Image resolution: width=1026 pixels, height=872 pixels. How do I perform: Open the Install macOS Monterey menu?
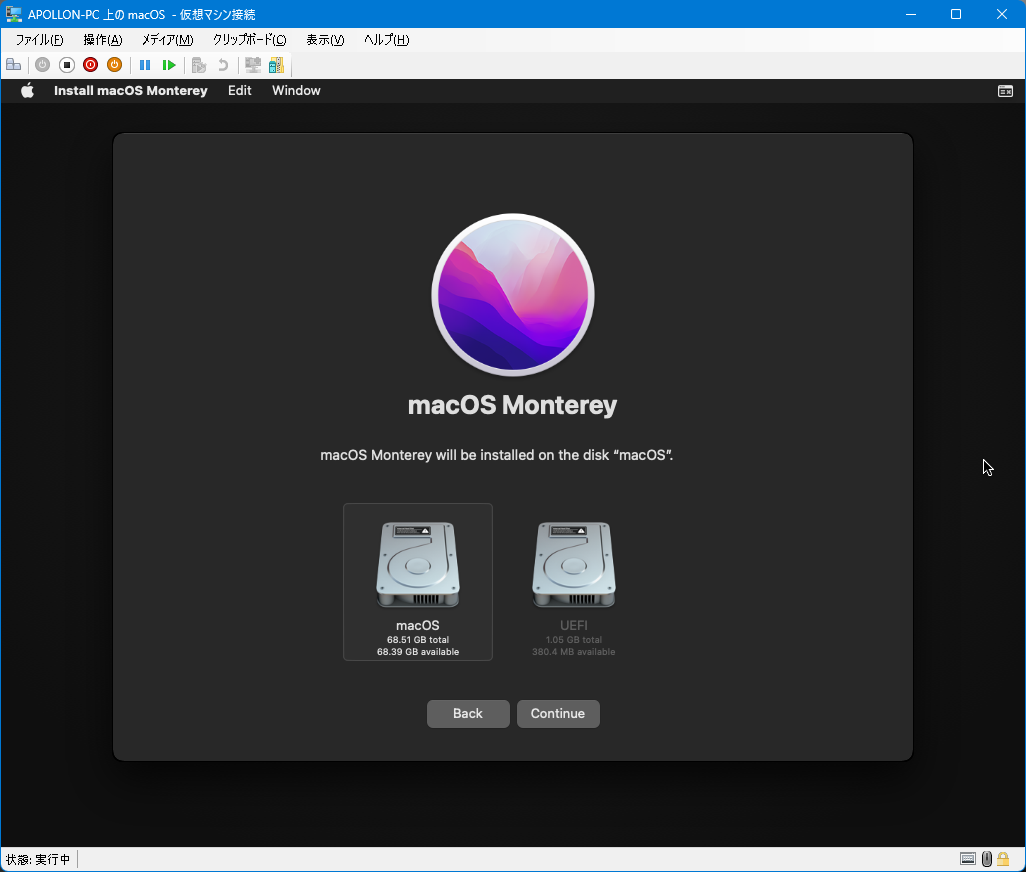pos(131,90)
